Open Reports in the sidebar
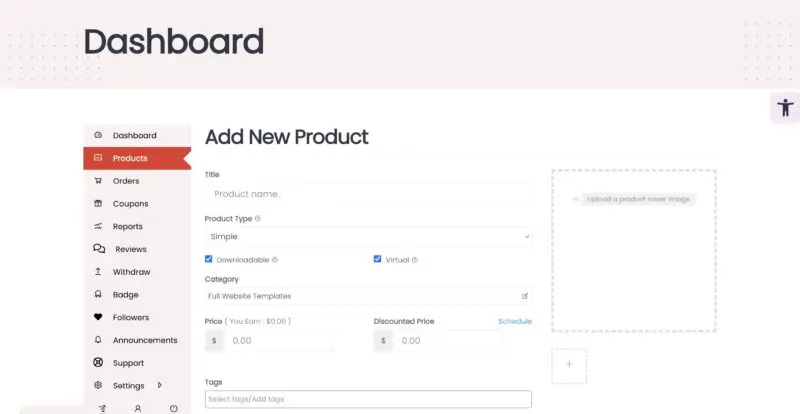The height and width of the screenshot is (414, 800). pos(127,227)
